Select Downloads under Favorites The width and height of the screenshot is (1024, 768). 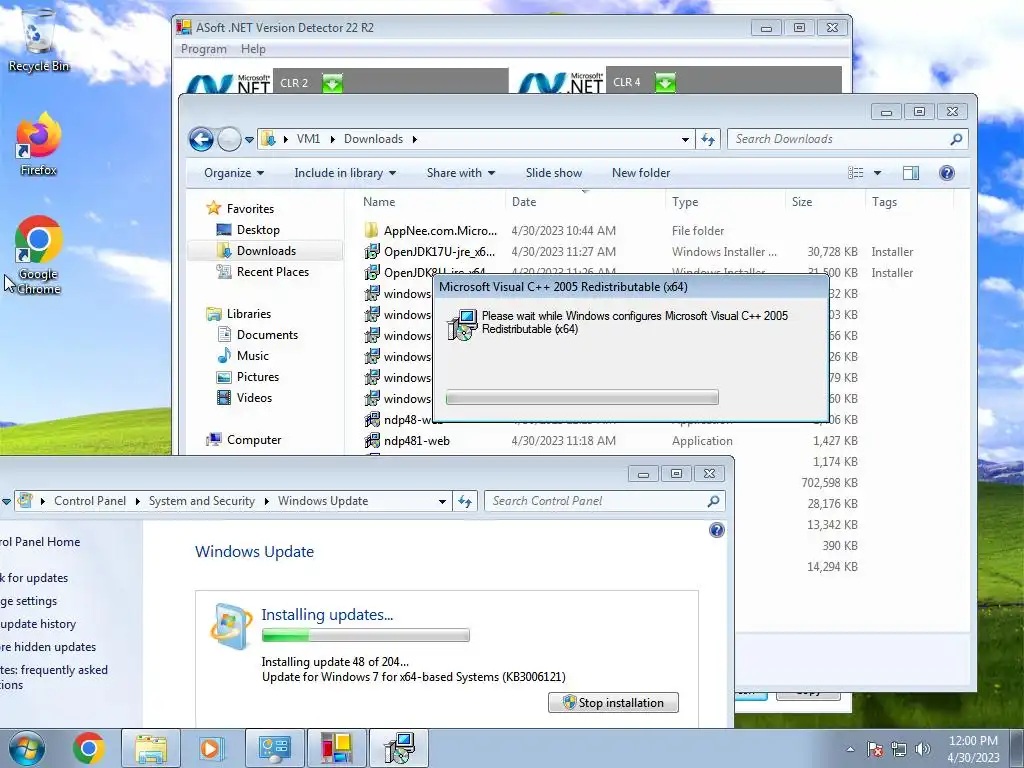[x=266, y=251]
